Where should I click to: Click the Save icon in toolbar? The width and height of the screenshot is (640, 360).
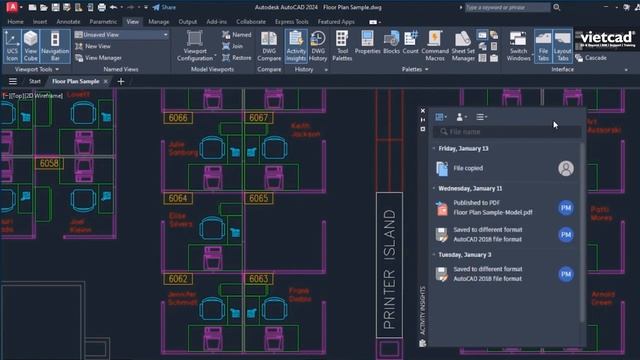(x=56, y=7)
